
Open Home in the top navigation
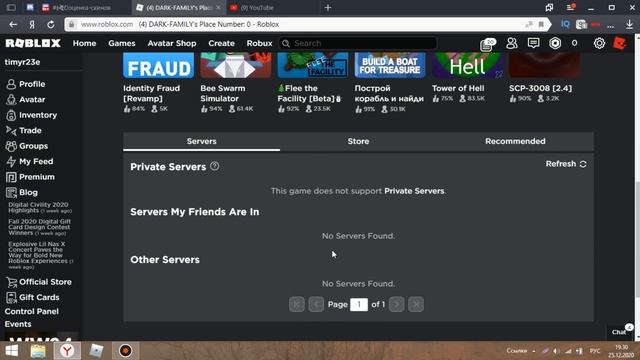(x=84, y=43)
